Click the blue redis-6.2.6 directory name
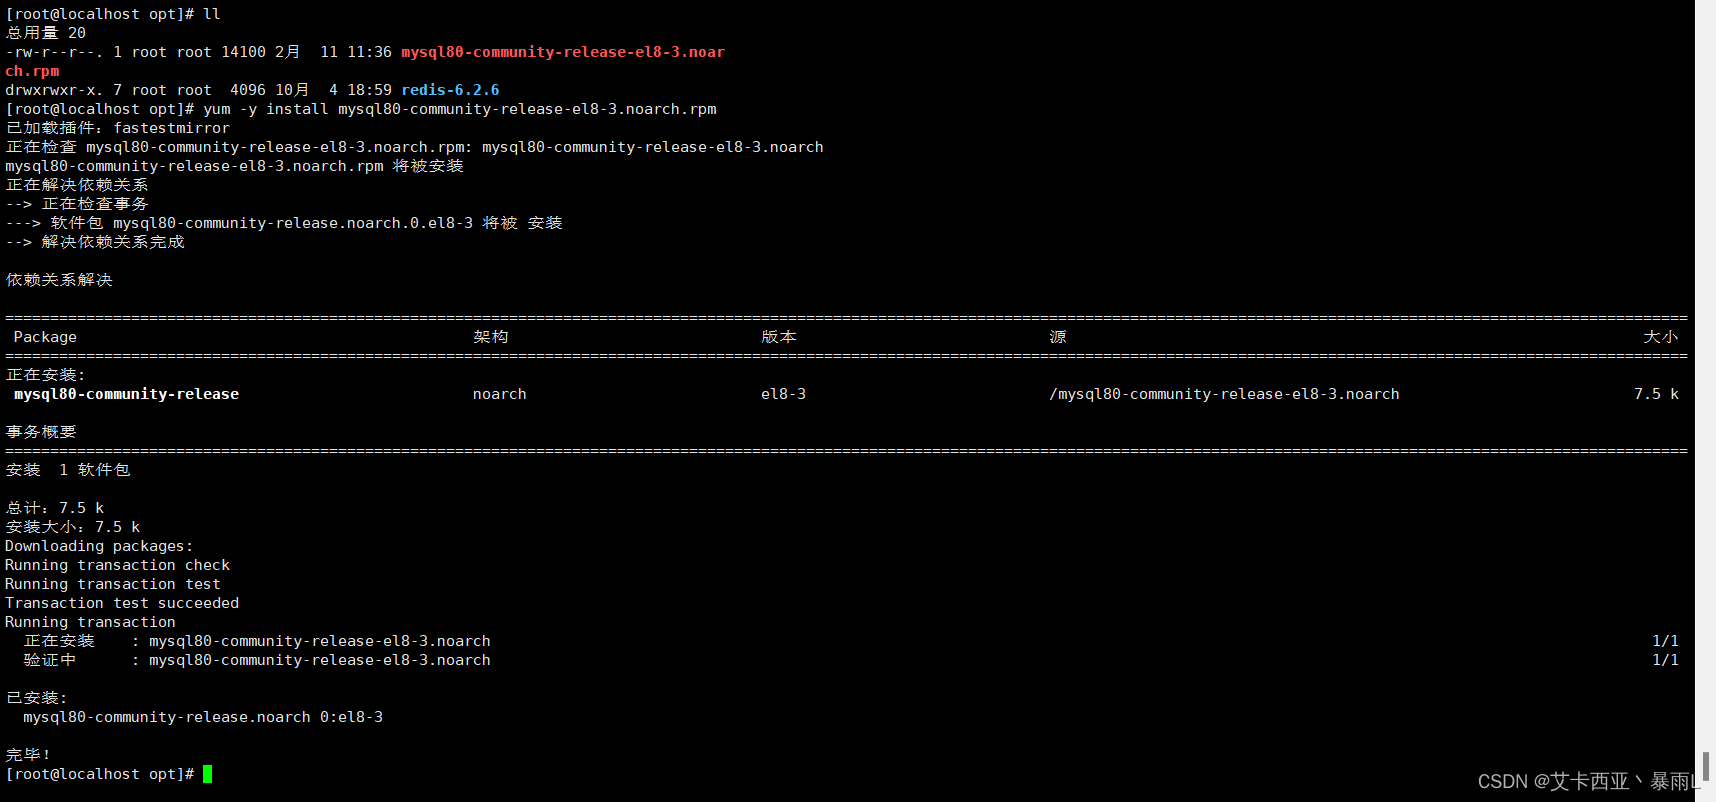 pos(450,90)
